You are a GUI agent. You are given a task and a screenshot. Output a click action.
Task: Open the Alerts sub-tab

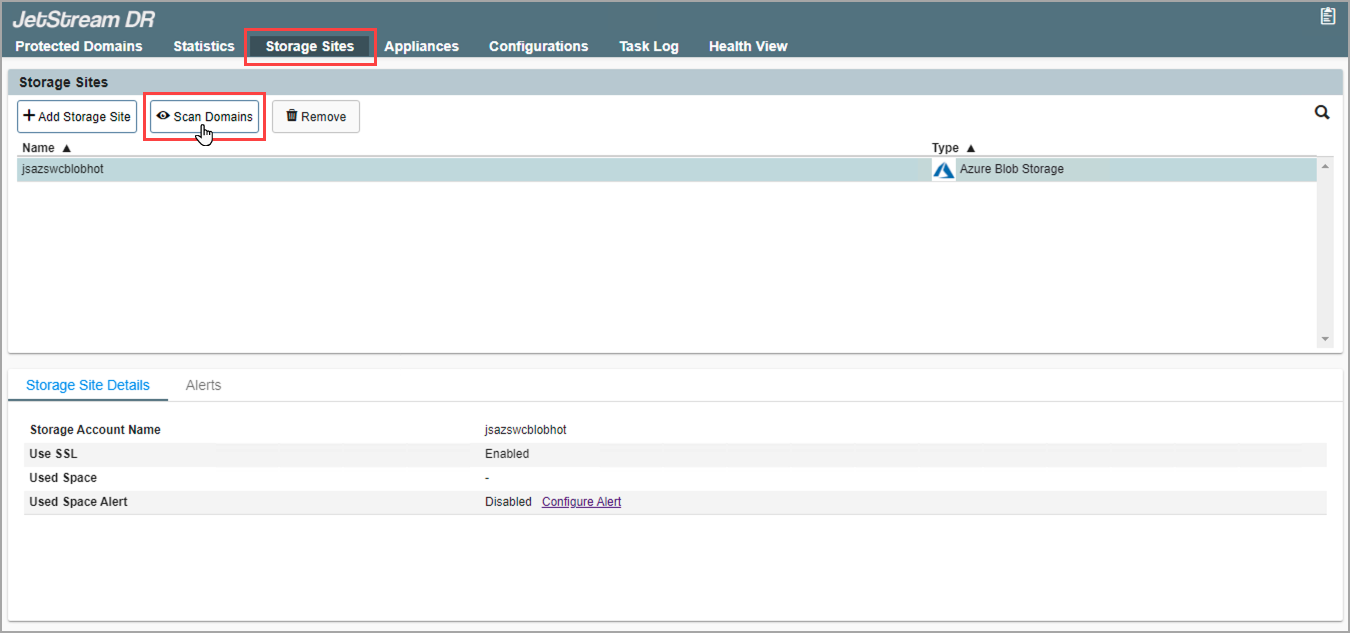[x=203, y=385]
